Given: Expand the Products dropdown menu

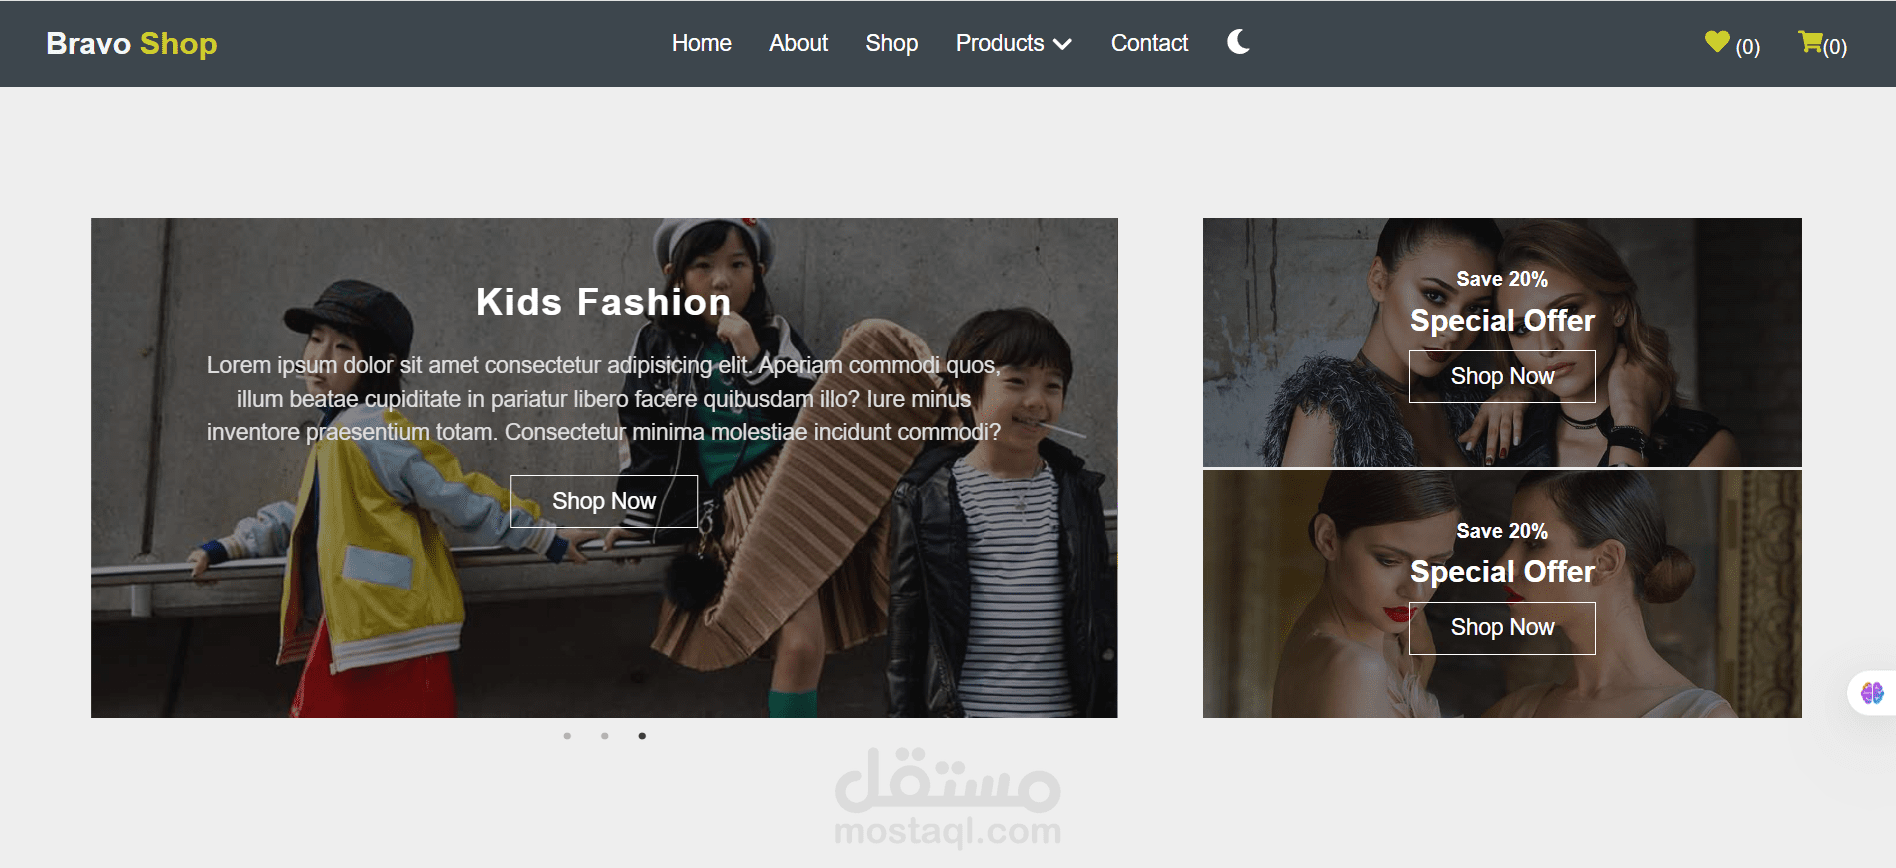Looking at the screenshot, I should pyautogui.click(x=1014, y=43).
